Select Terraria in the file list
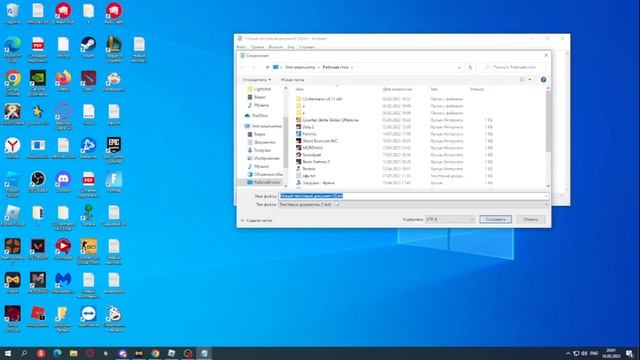Image resolution: width=640 pixels, height=360 pixels. pyautogui.click(x=309, y=169)
